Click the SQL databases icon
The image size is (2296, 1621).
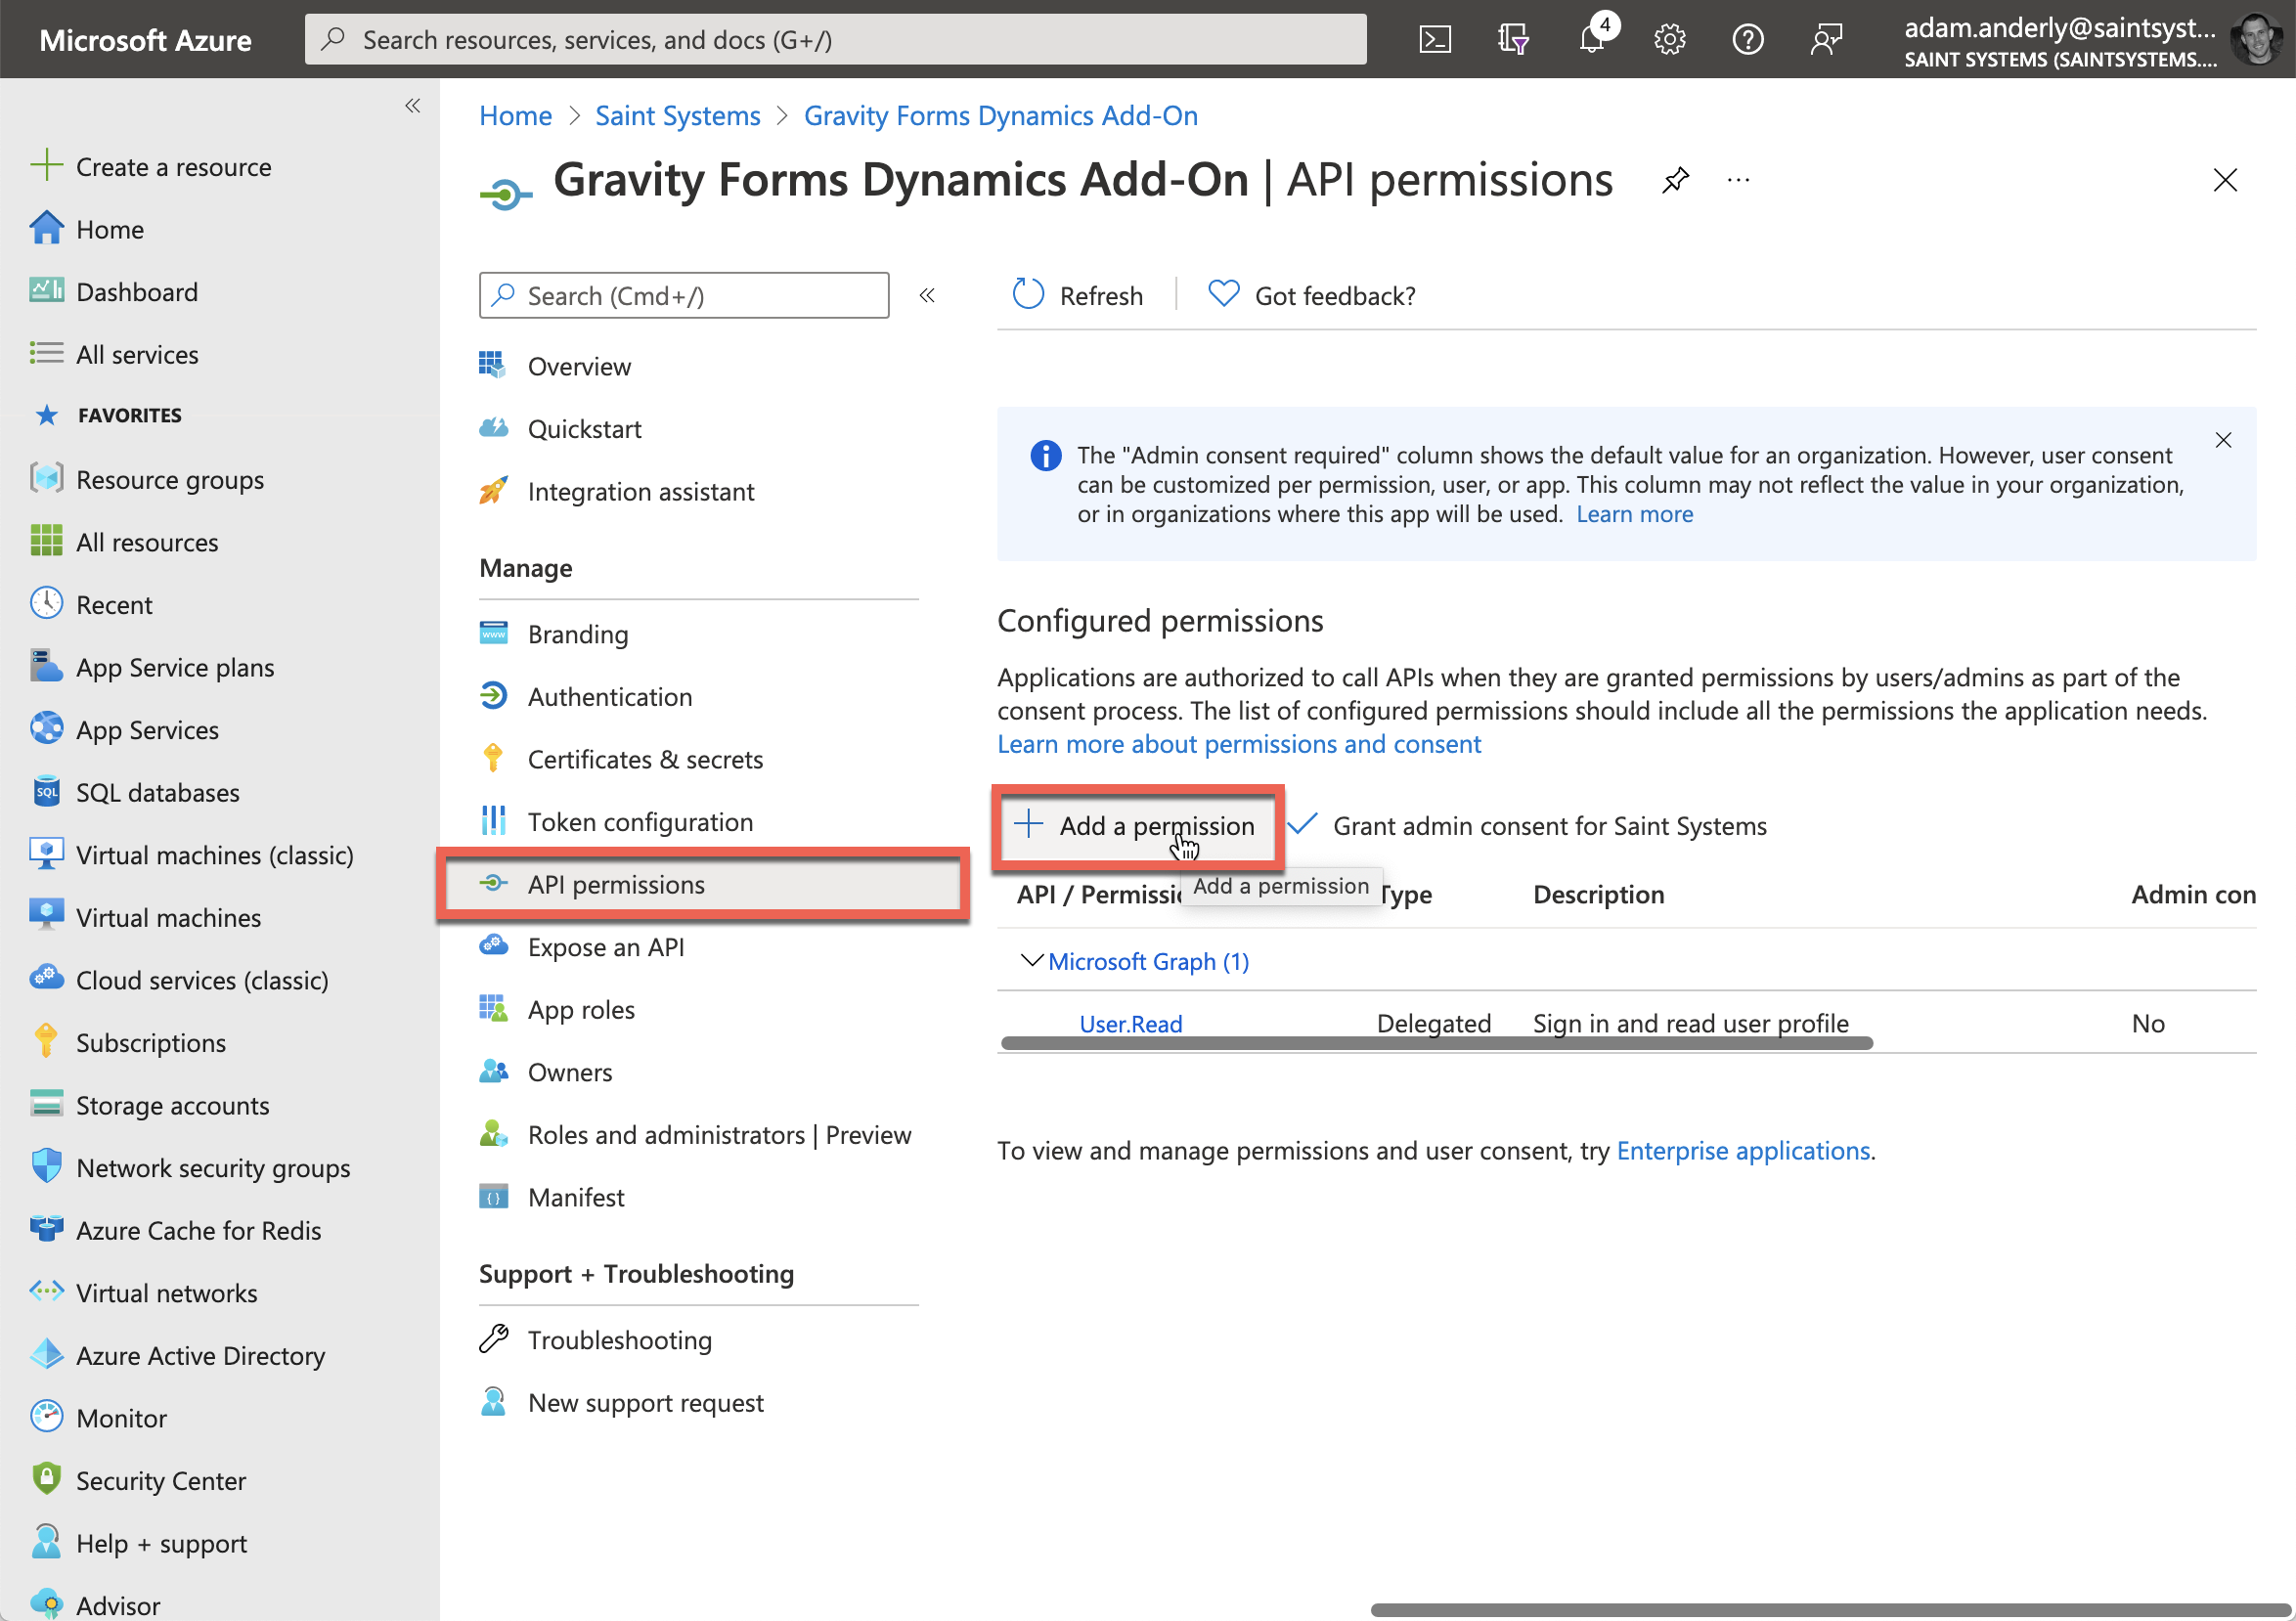(x=46, y=792)
